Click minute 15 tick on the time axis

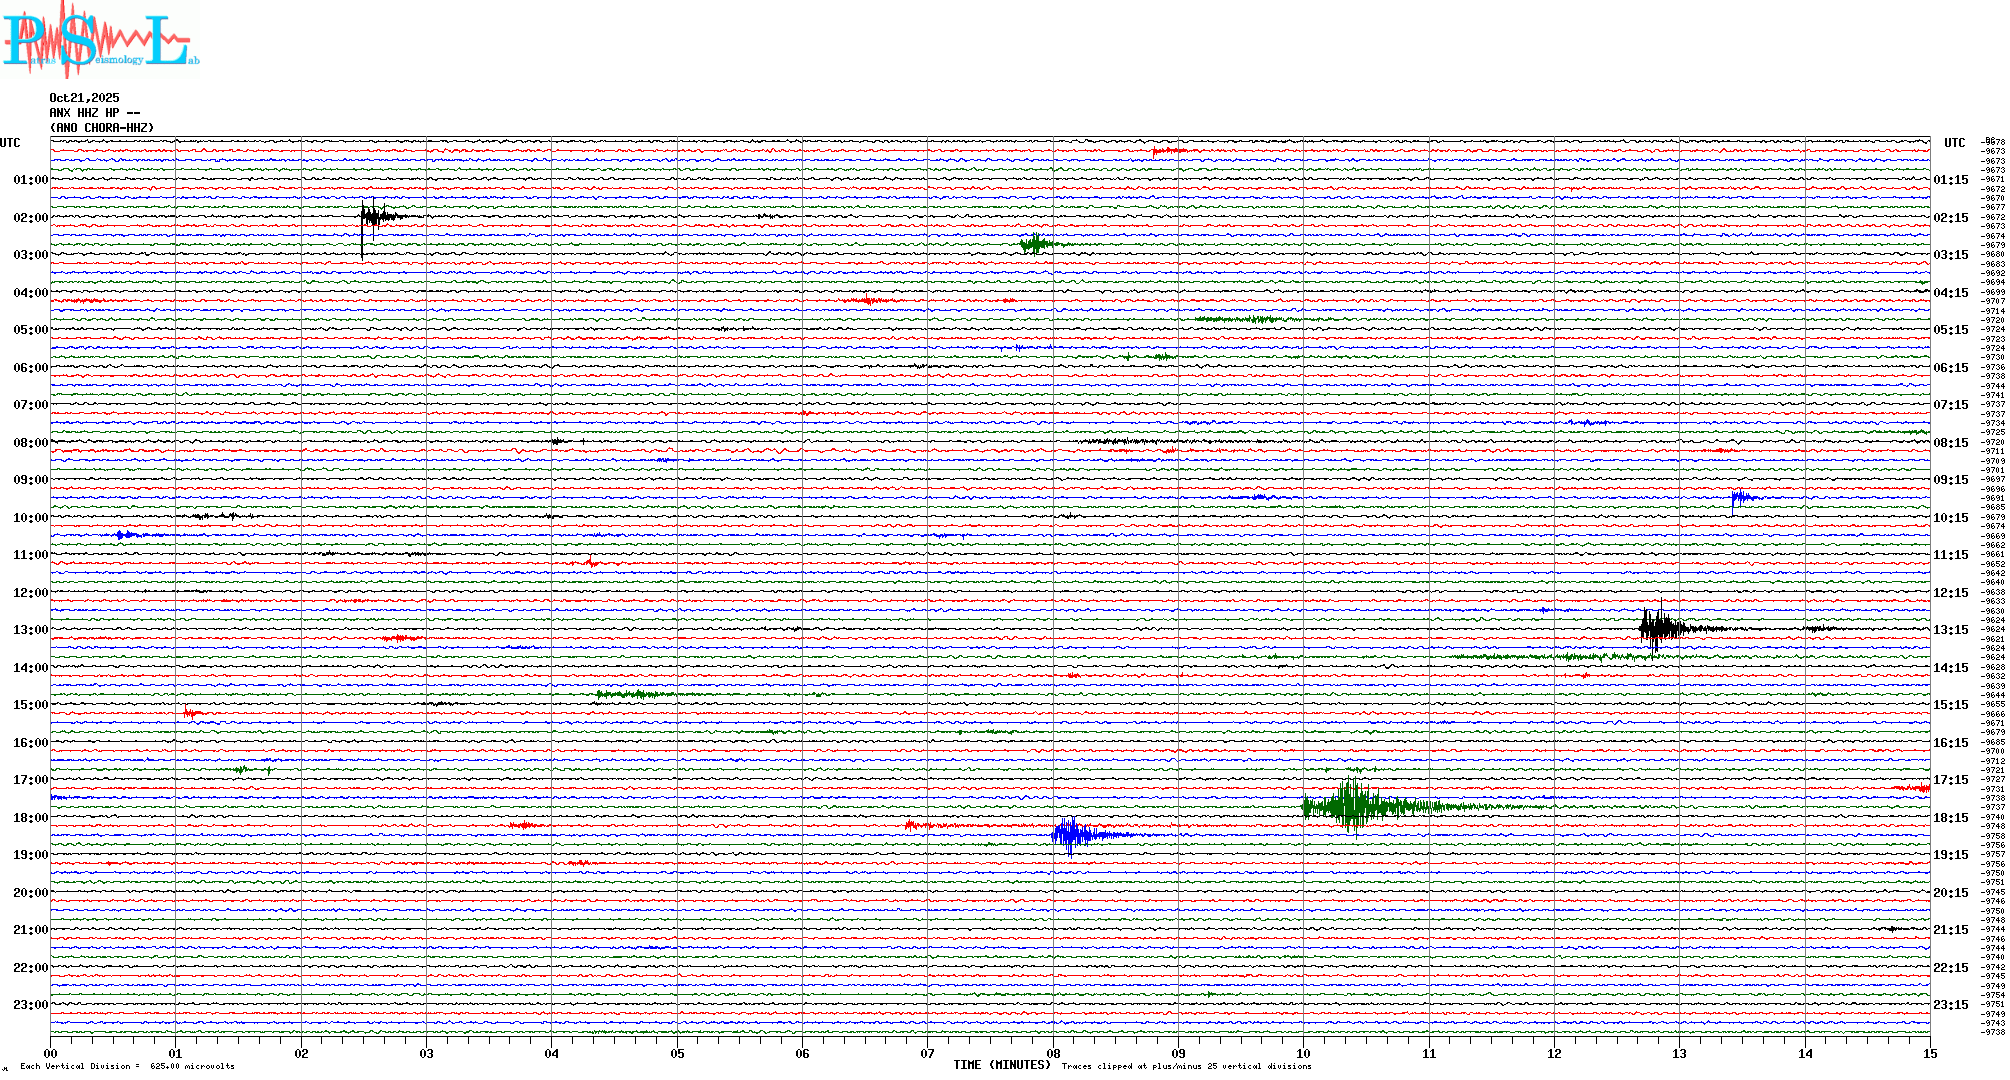click(1929, 1053)
